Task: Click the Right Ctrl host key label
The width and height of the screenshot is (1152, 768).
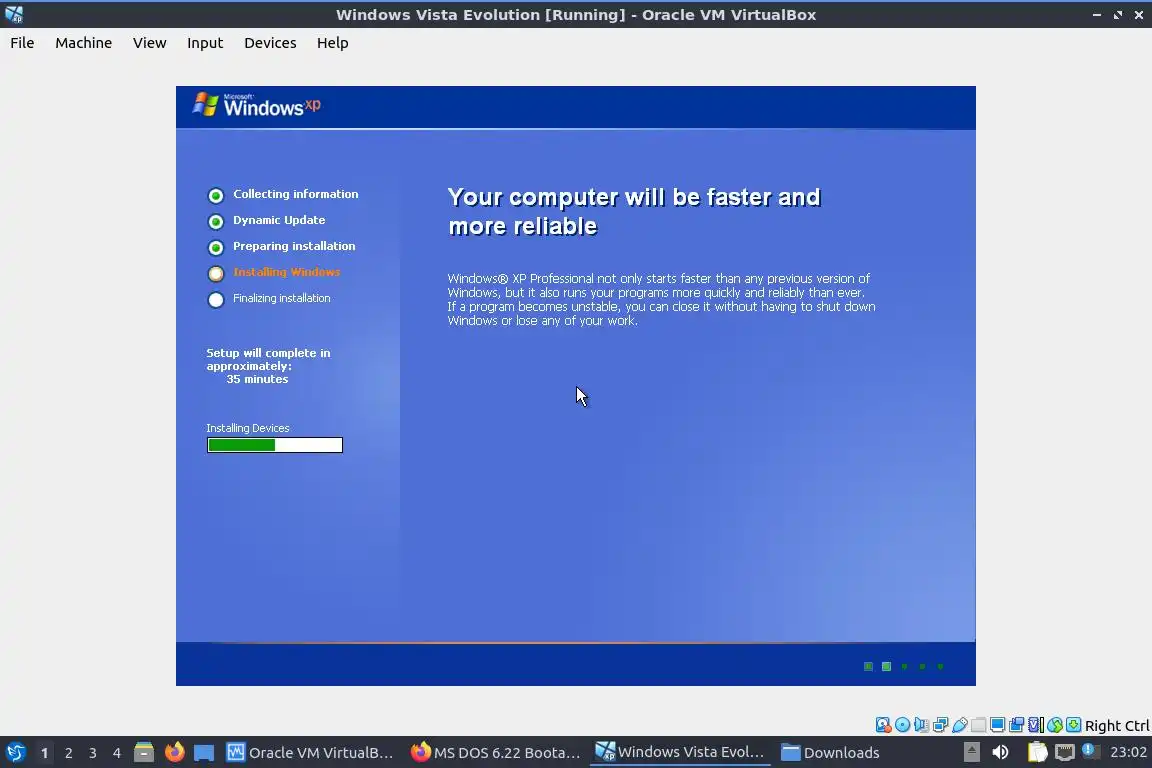Action: (1117, 726)
